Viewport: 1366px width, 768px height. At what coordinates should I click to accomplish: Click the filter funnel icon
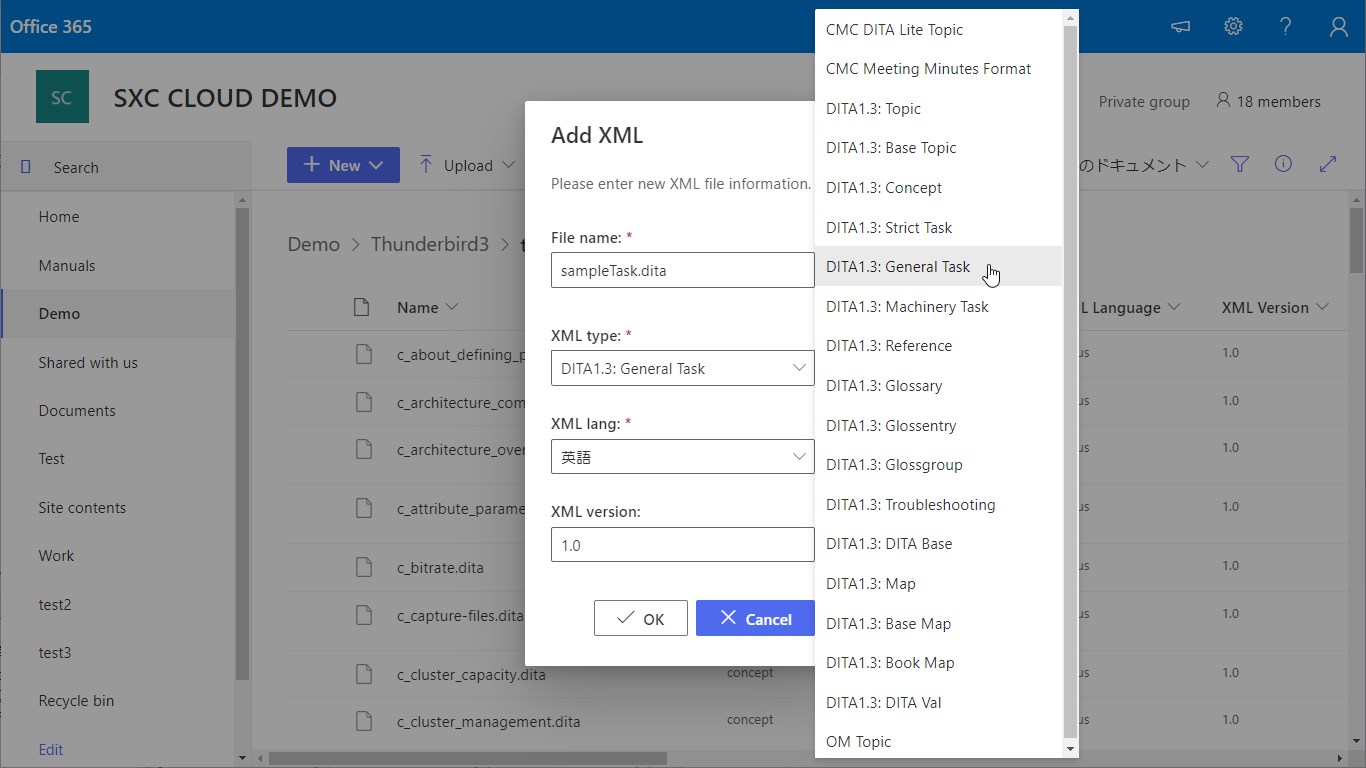pos(1240,165)
